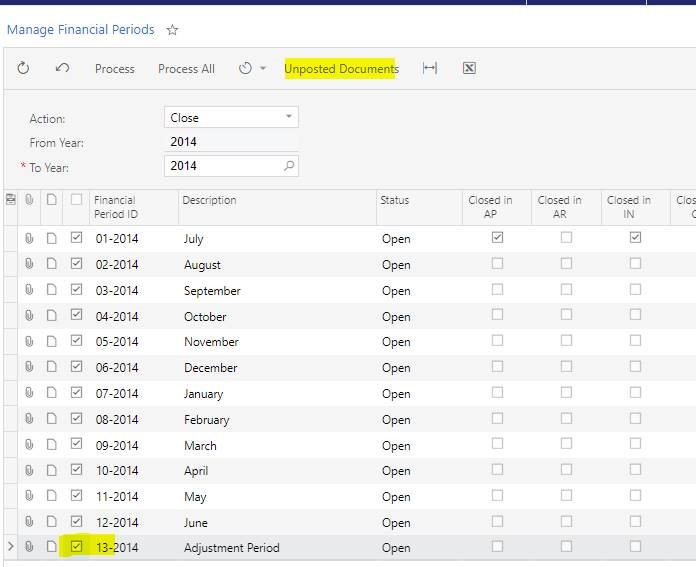696x567 pixels.
Task: Open To Year lookup magnifier
Action: 289,166
